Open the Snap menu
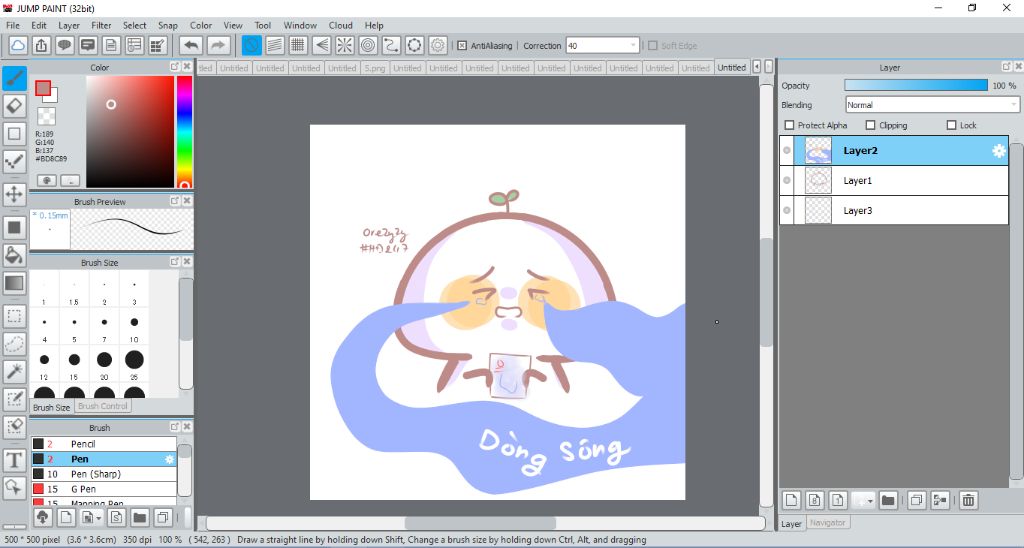The image size is (1024, 548). (x=168, y=25)
